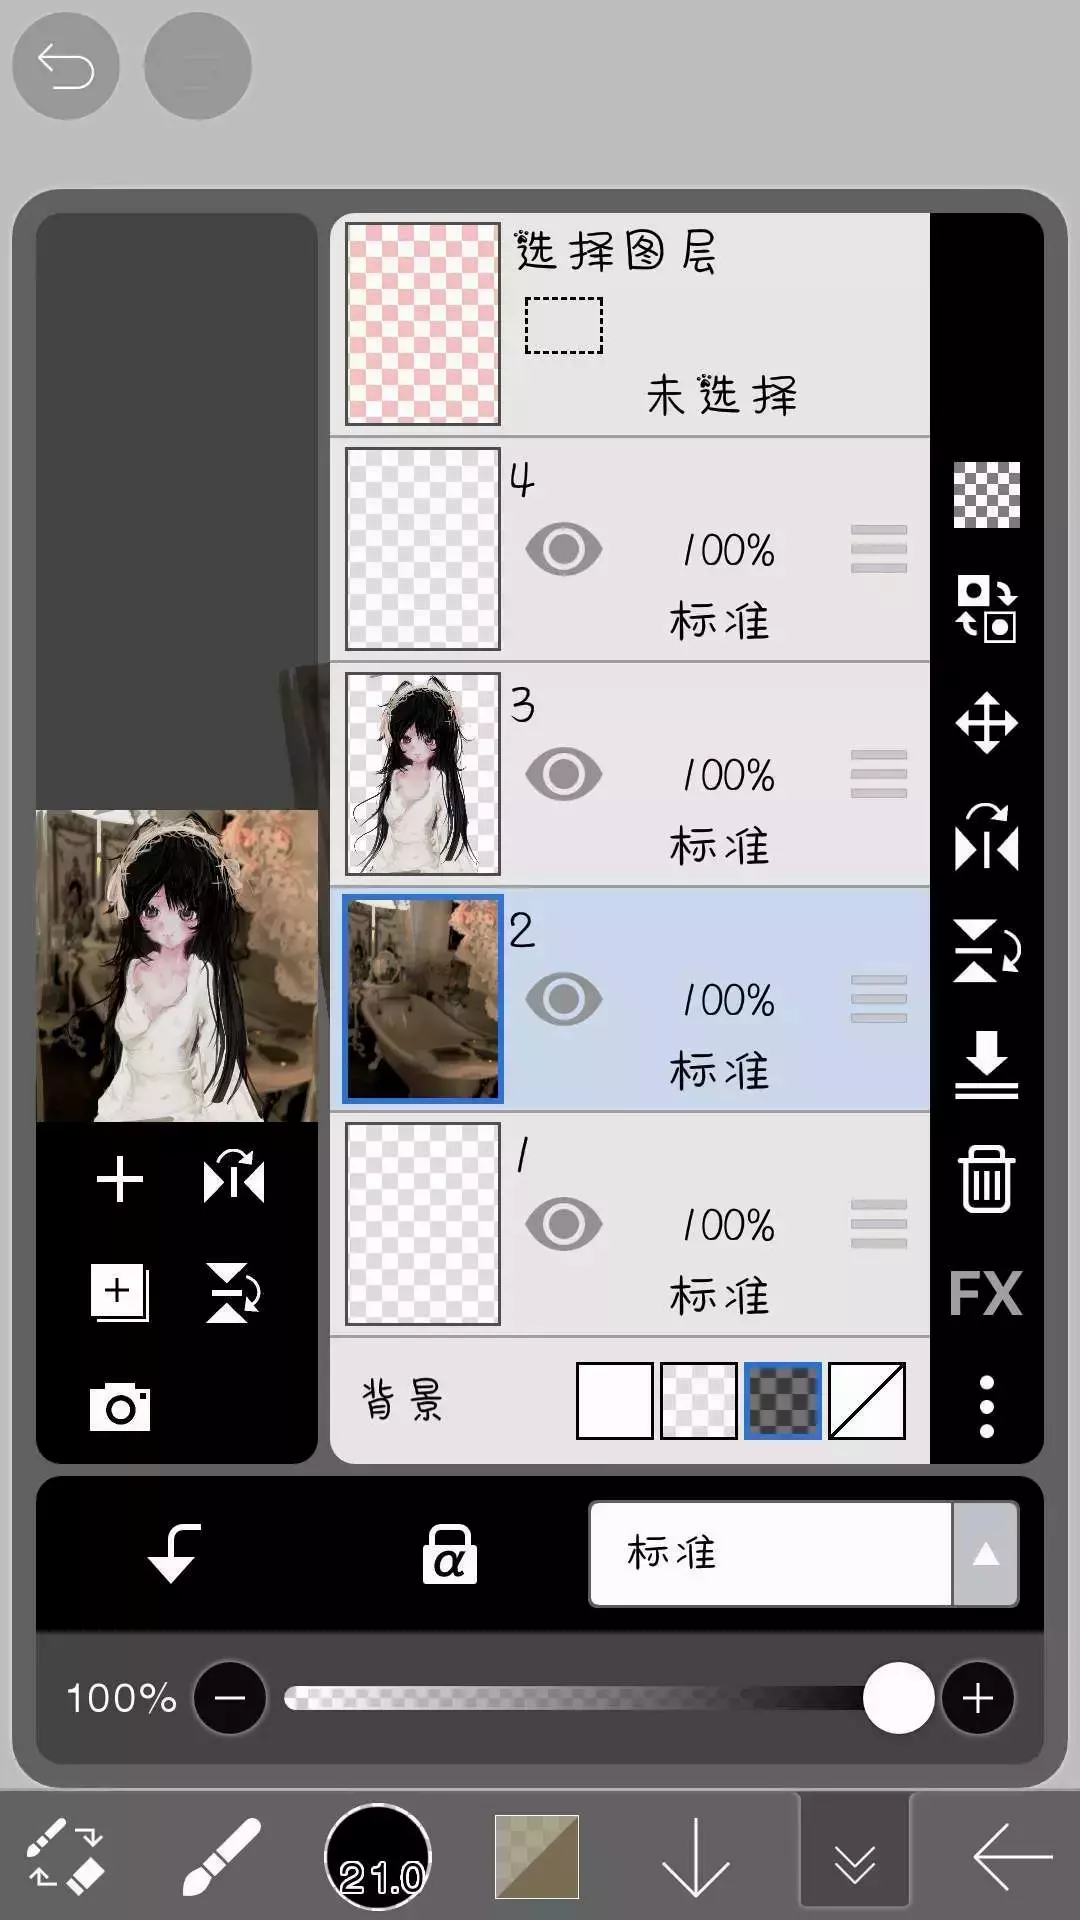The image size is (1080, 1920).
Task: Hide layer 4 with eye icon
Action: [564, 550]
